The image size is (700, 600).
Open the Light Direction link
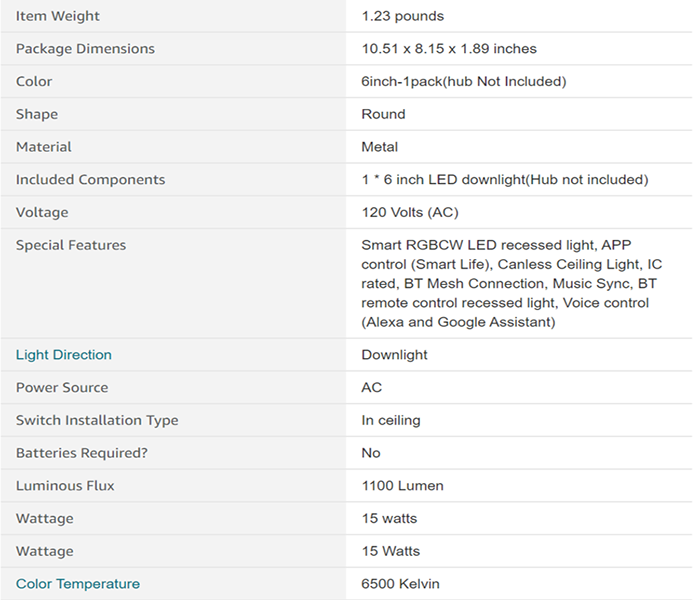coord(64,355)
